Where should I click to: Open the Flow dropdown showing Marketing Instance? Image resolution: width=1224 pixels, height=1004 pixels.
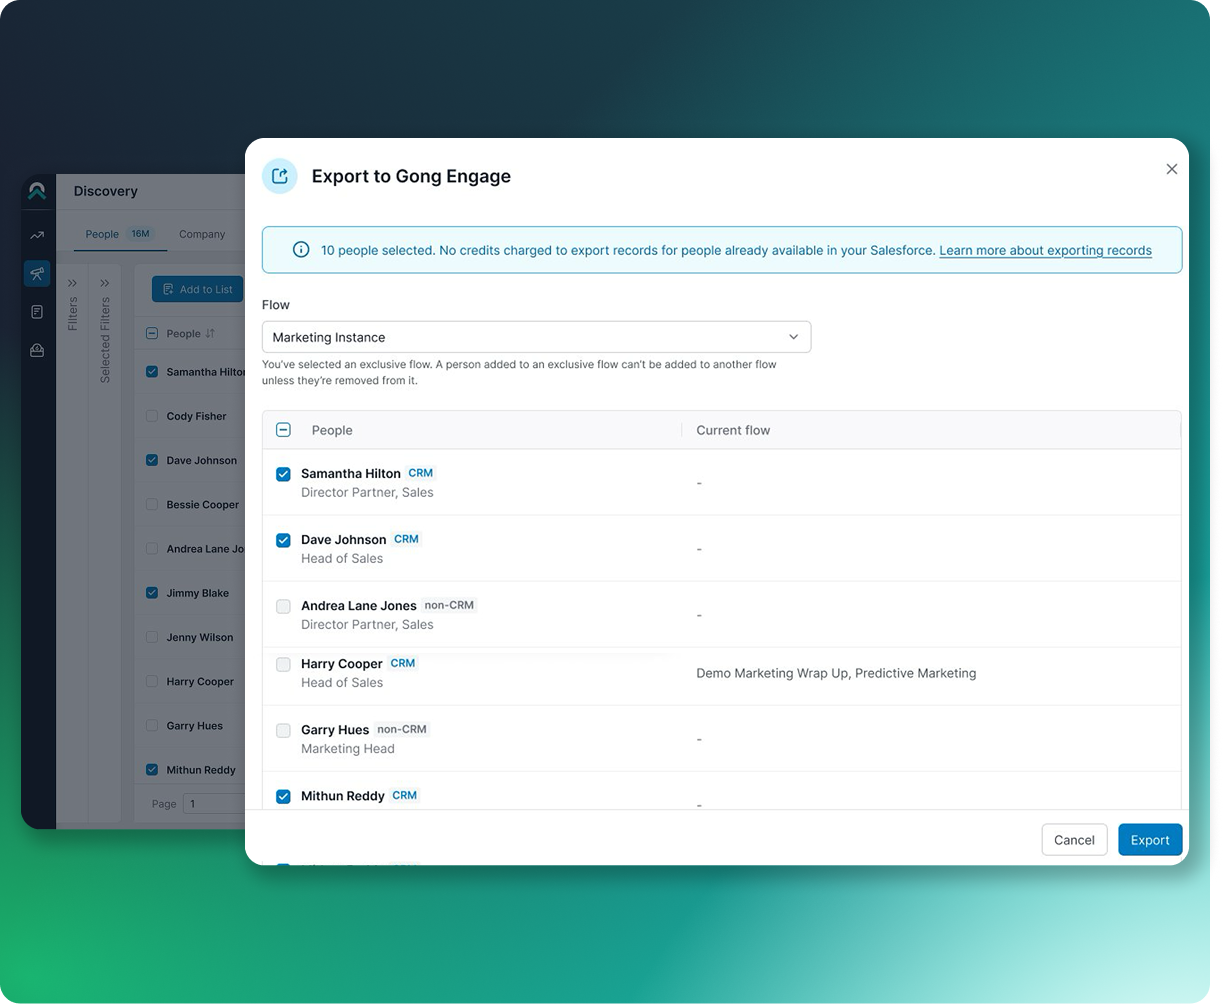[536, 337]
